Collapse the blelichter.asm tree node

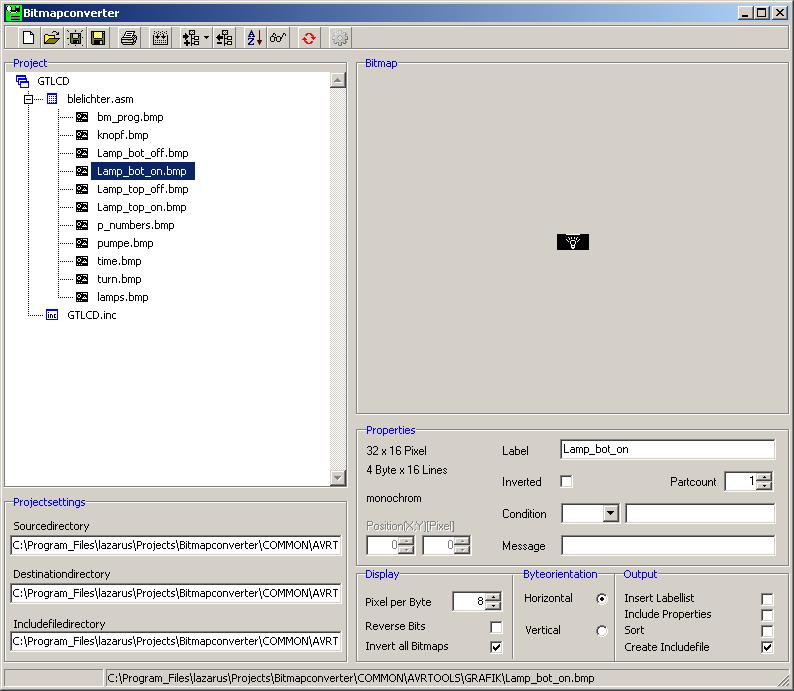pyautogui.click(x=29, y=99)
